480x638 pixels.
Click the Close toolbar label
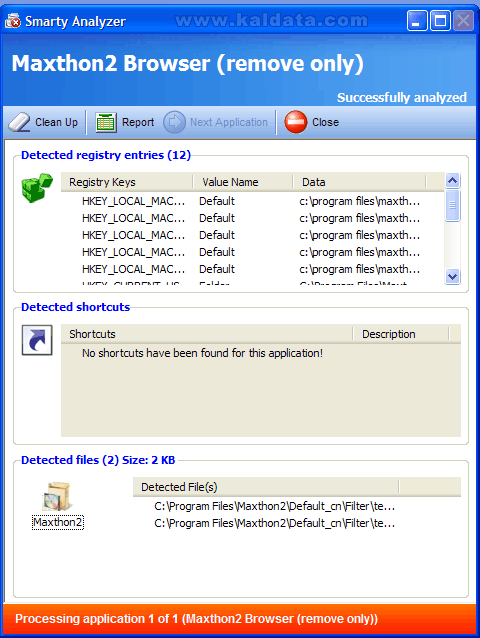coord(325,122)
